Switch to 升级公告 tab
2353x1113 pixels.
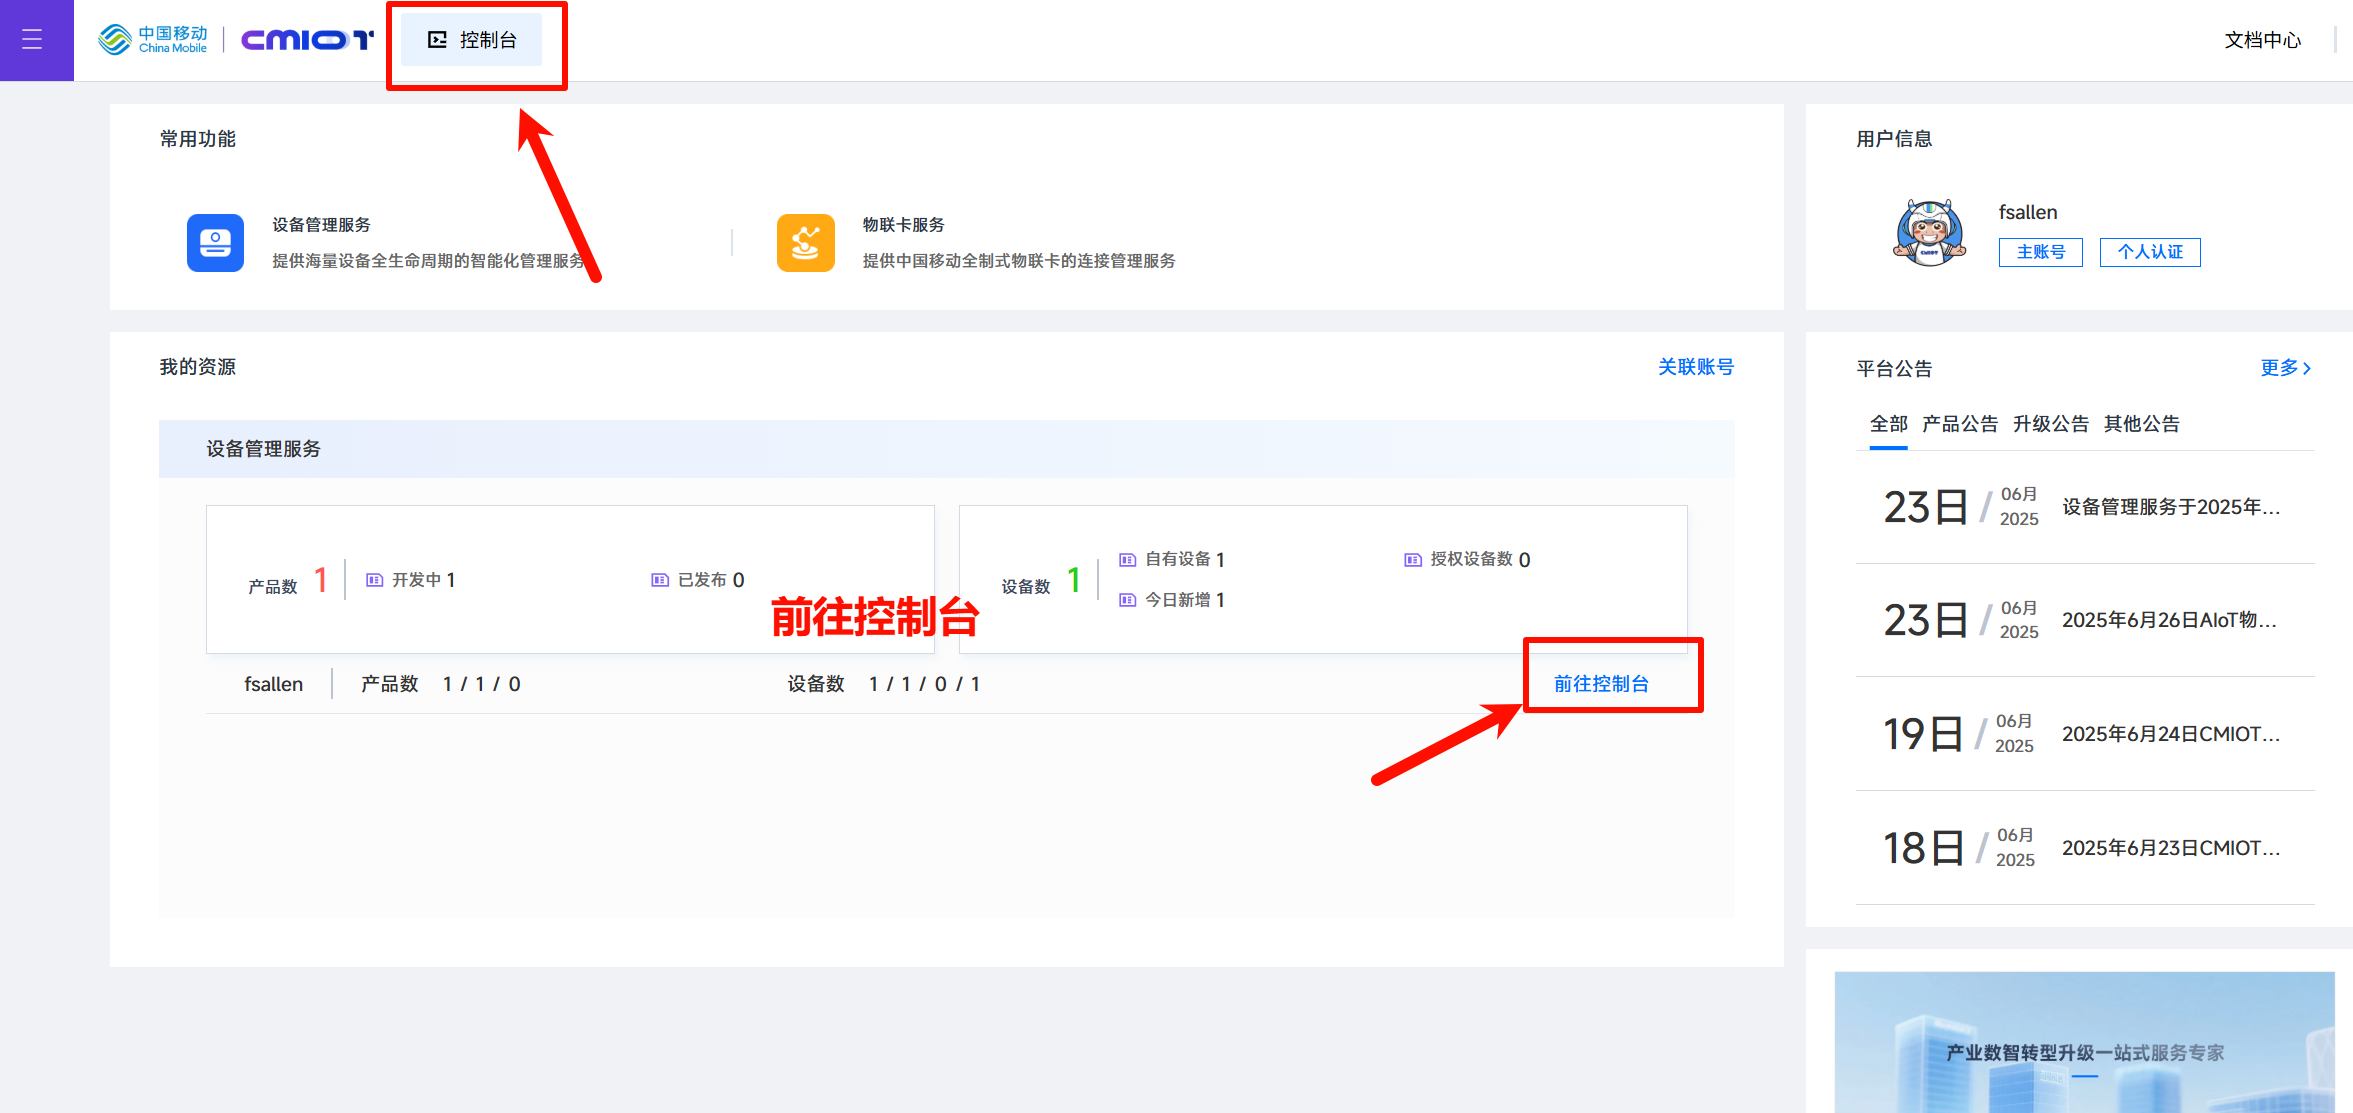2050,424
